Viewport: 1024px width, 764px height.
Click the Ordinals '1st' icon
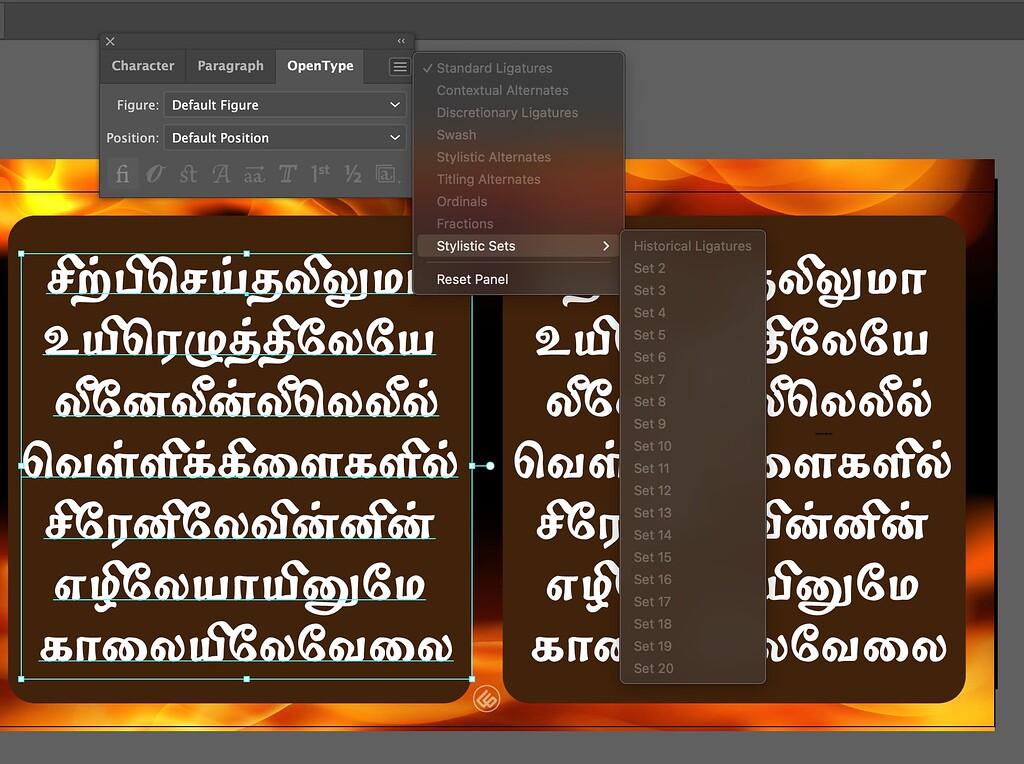click(x=319, y=173)
